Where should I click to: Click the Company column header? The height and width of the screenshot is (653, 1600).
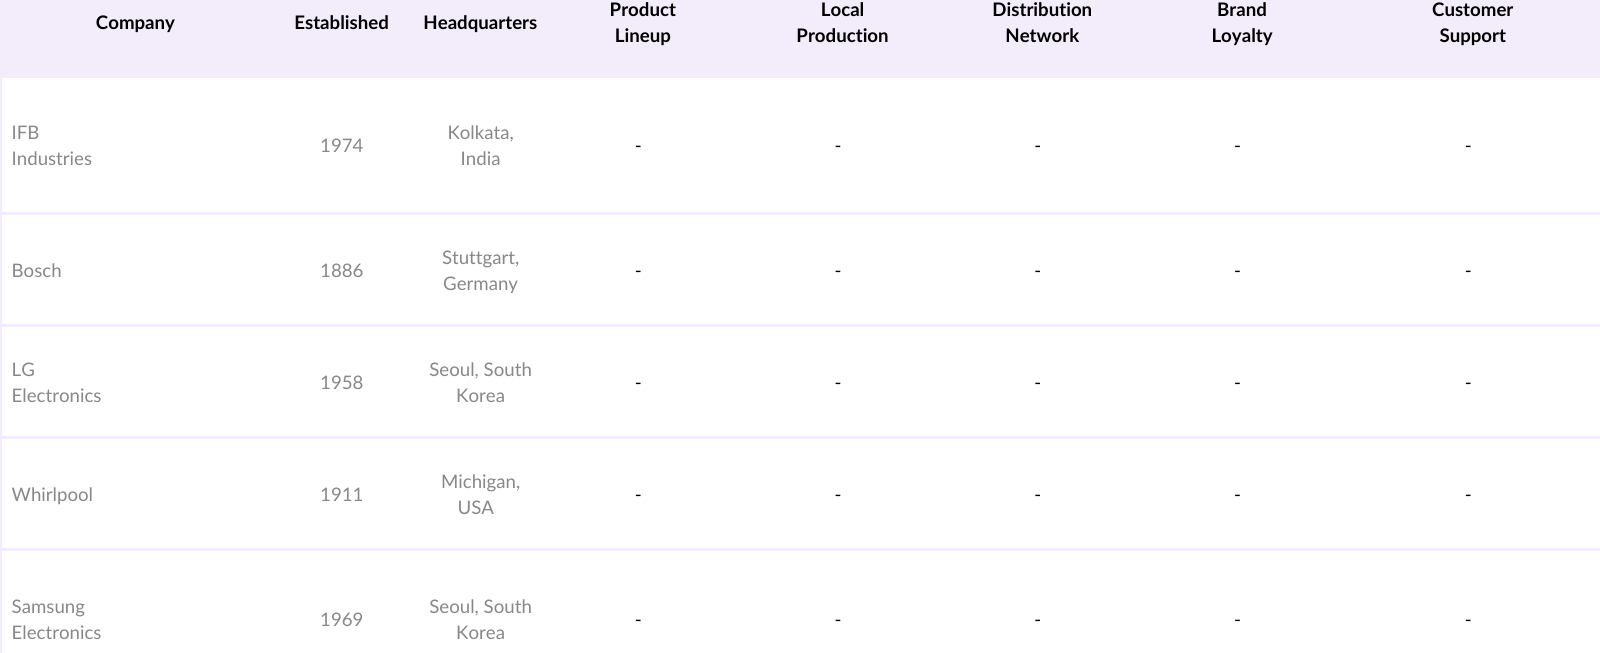coord(135,22)
